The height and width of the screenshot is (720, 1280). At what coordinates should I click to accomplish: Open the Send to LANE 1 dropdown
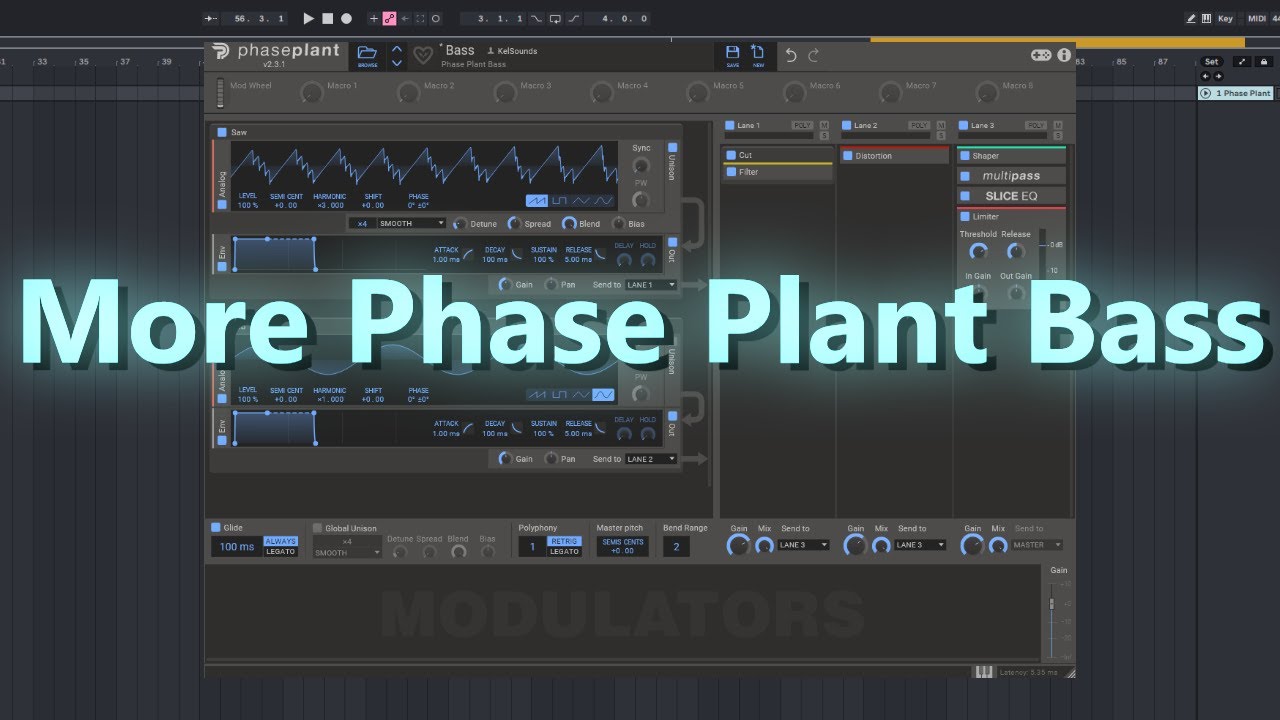[650, 285]
